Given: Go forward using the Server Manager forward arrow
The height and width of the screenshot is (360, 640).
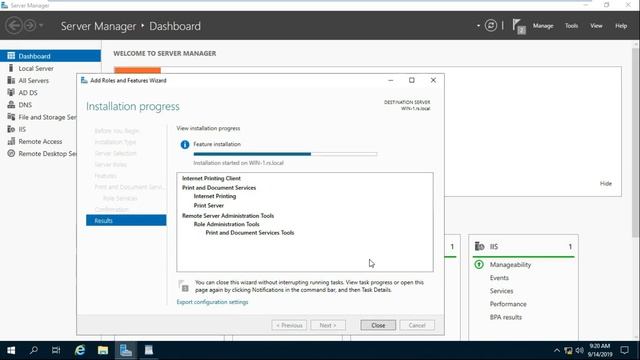Looking at the screenshot, I should (30, 26).
